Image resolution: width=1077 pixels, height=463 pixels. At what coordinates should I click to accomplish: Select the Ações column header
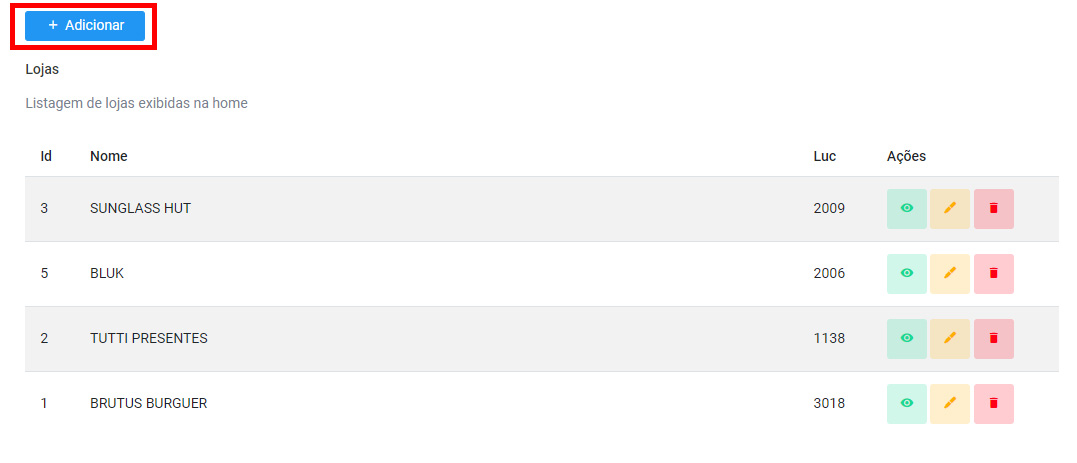pos(906,157)
